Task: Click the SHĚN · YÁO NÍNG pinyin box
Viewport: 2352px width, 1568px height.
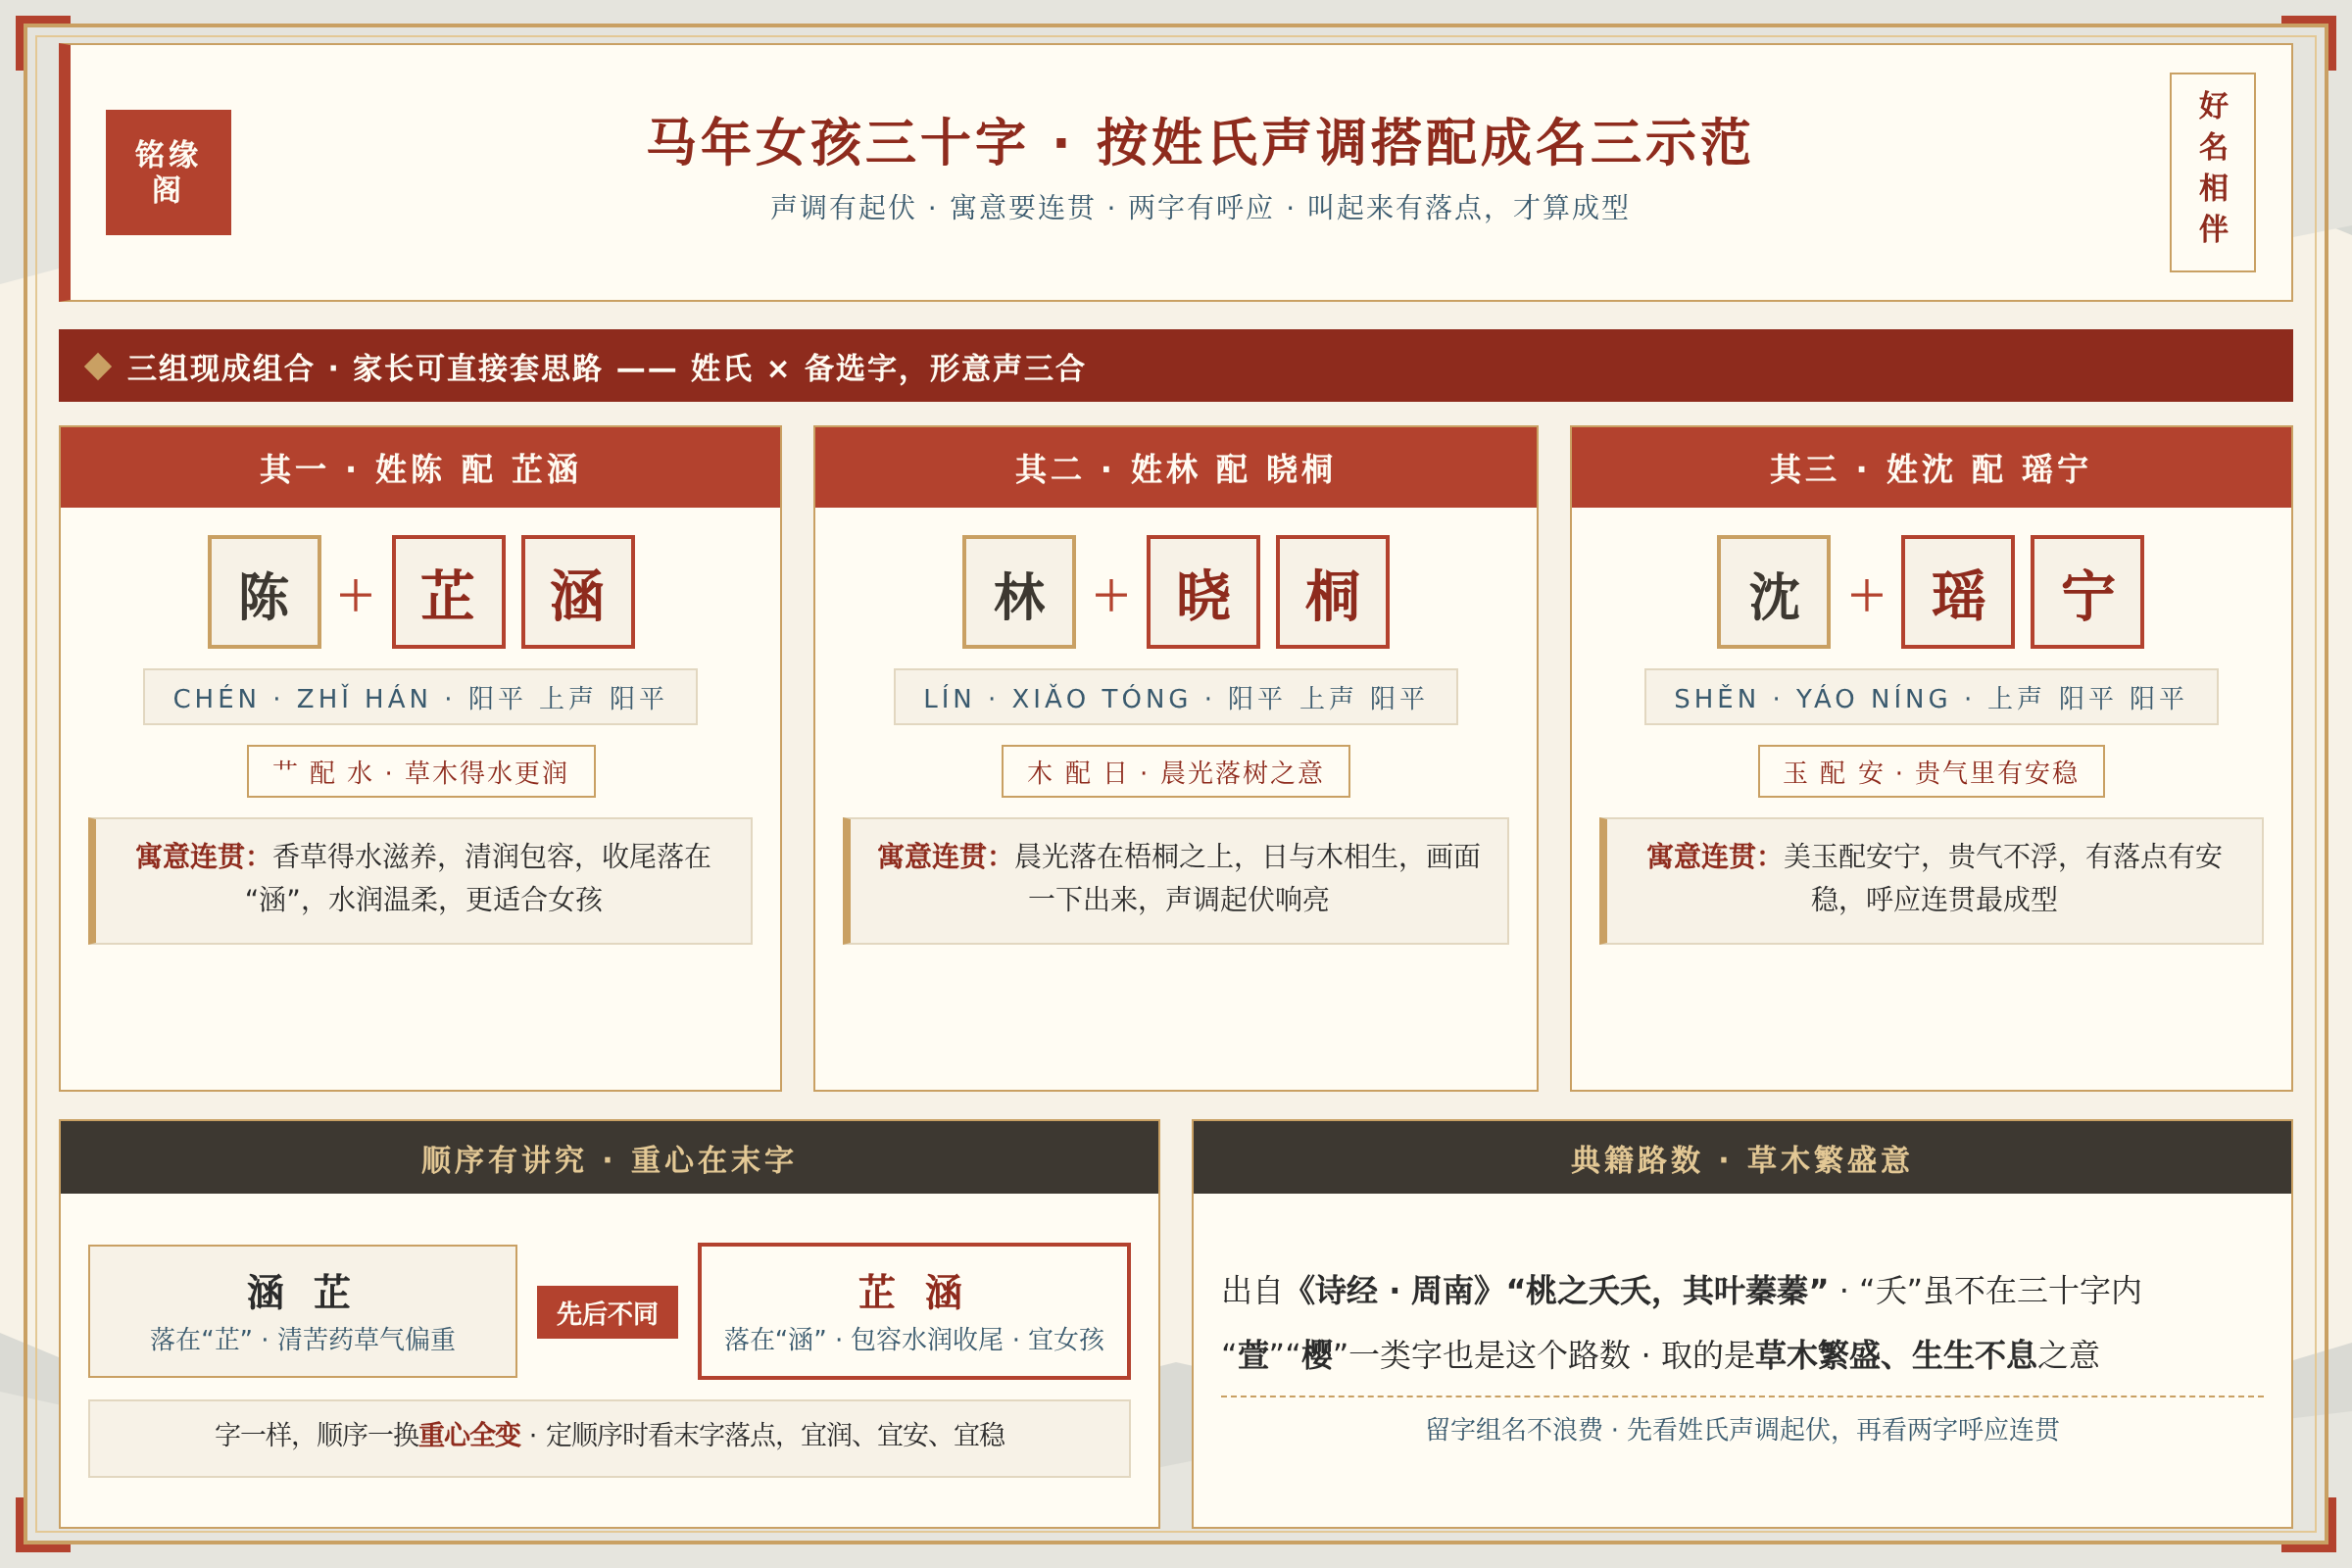Action: click(x=1930, y=697)
